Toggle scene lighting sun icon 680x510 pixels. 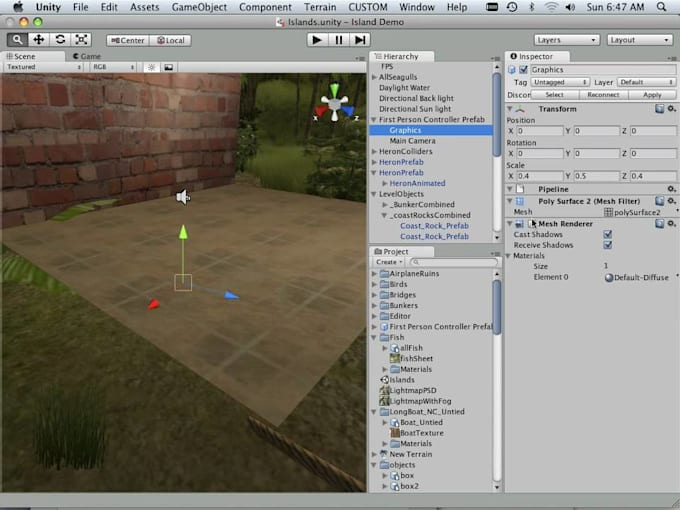151,67
